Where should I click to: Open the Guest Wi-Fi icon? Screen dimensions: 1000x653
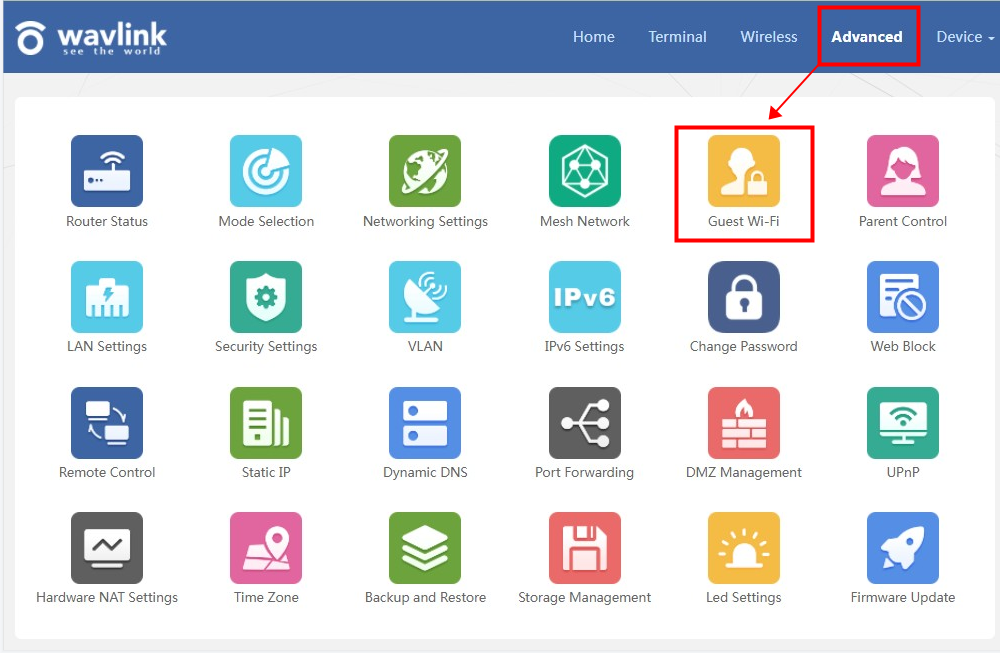744,171
